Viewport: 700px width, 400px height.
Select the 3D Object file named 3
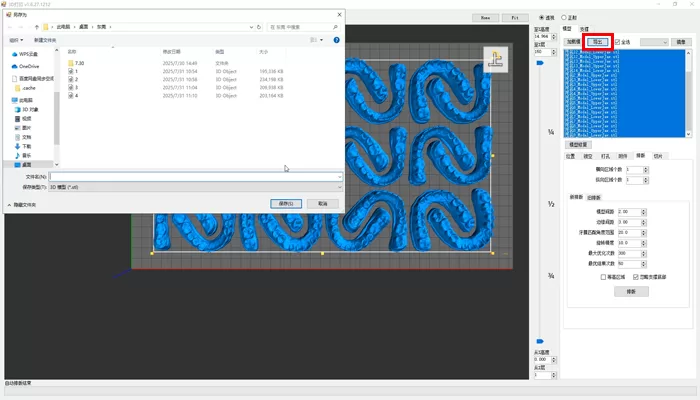coord(76,88)
